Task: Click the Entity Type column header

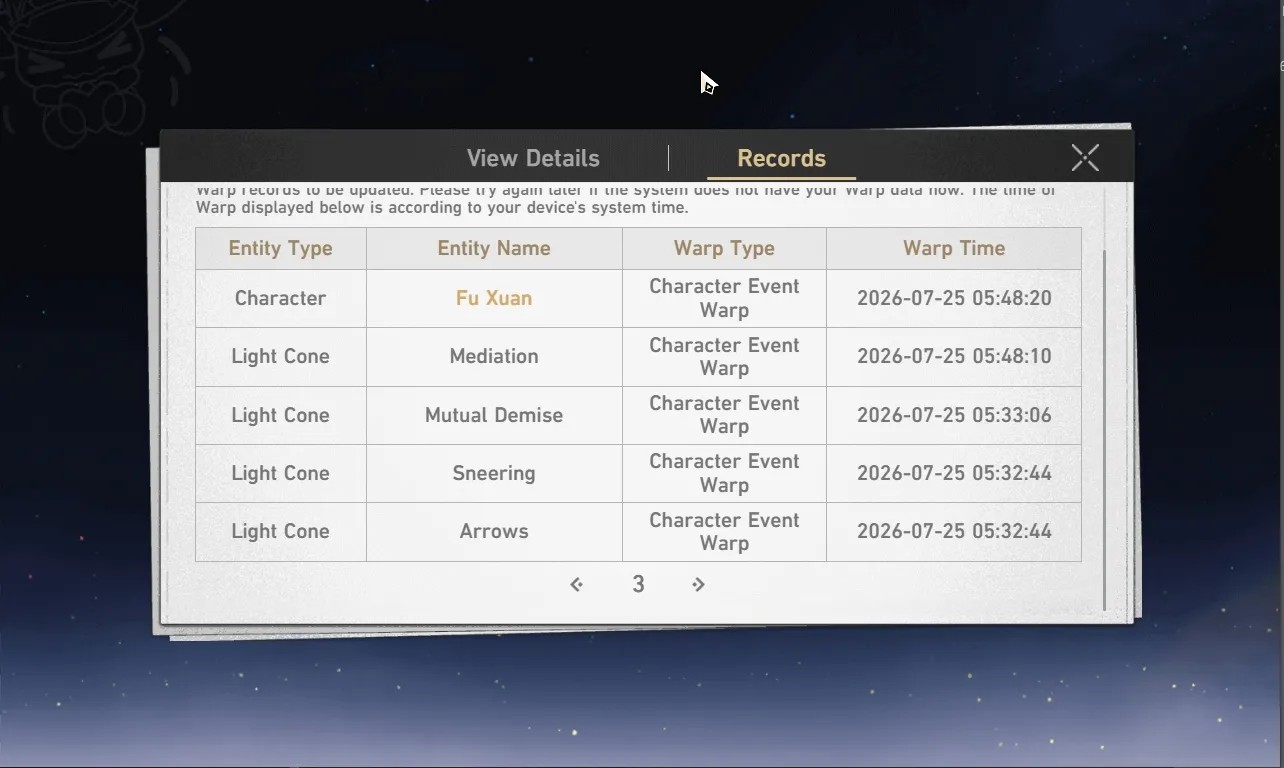Action: 281,248
